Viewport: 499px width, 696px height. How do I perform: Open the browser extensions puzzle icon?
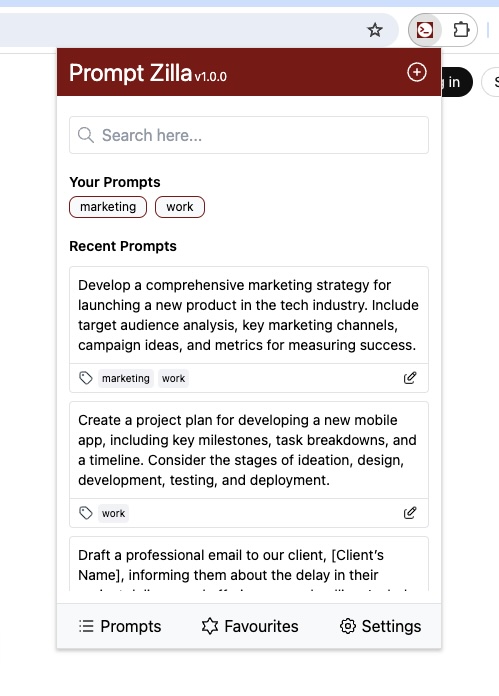[461, 30]
